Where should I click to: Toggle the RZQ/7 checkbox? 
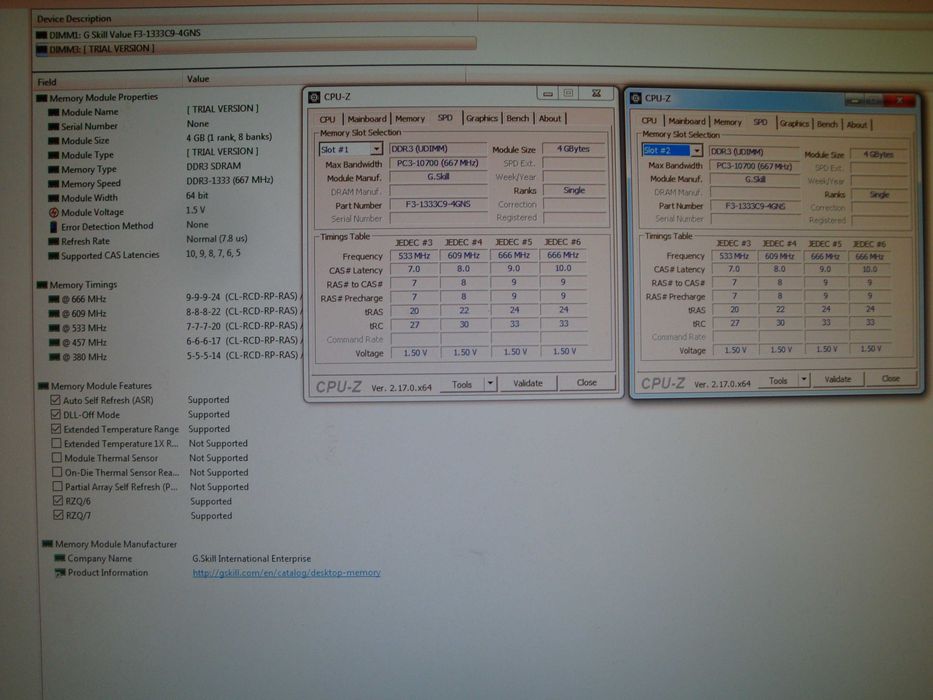[x=58, y=515]
